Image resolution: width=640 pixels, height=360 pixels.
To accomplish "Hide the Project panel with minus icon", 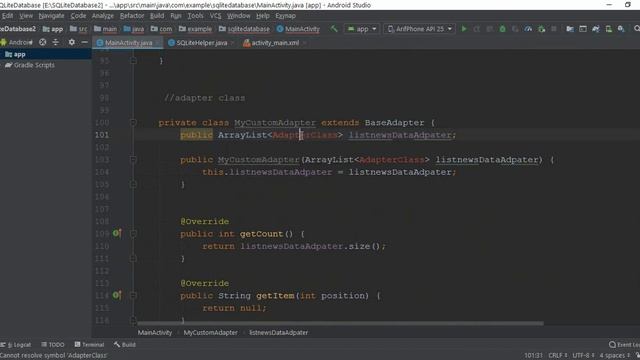I will [x=84, y=42].
